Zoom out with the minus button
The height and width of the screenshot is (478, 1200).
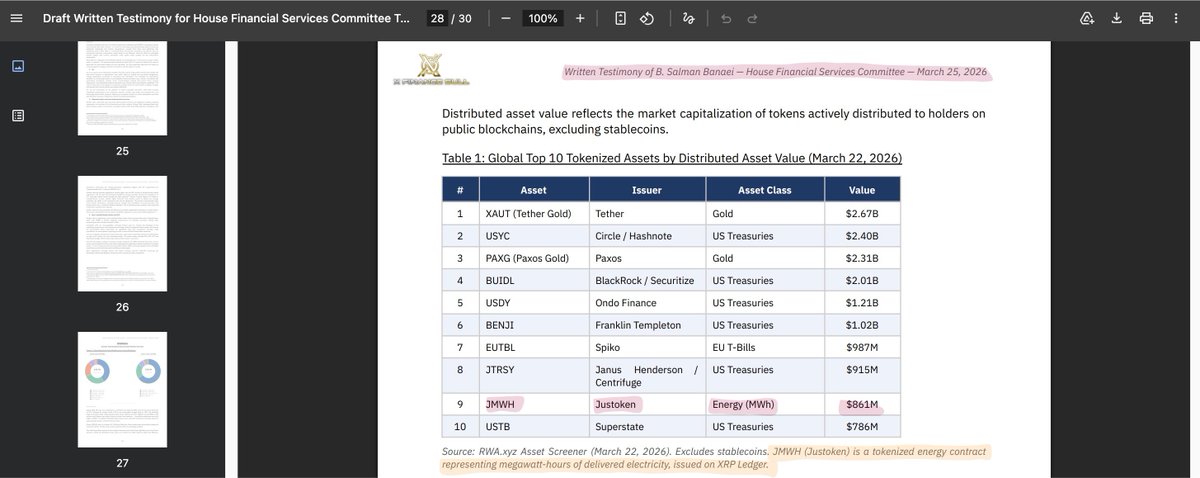coord(506,19)
